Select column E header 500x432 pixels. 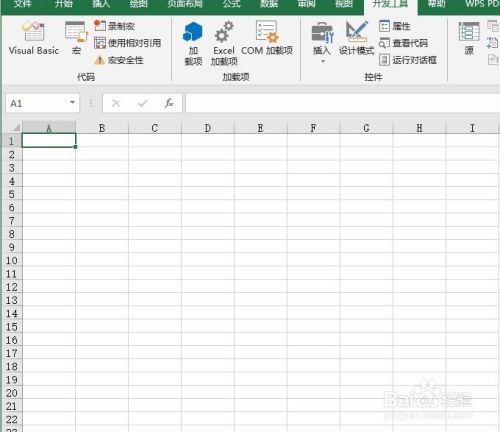[261, 128]
